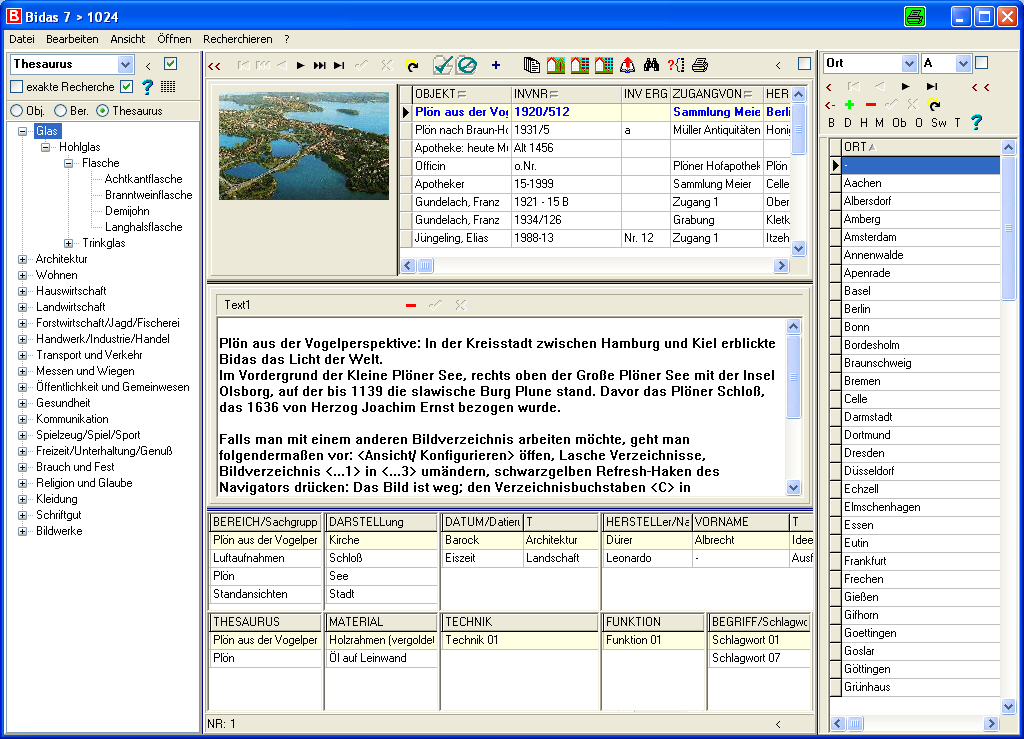The image size is (1024, 739).
Task: Click the Ob filter letter in Ort panel
Action: (899, 123)
